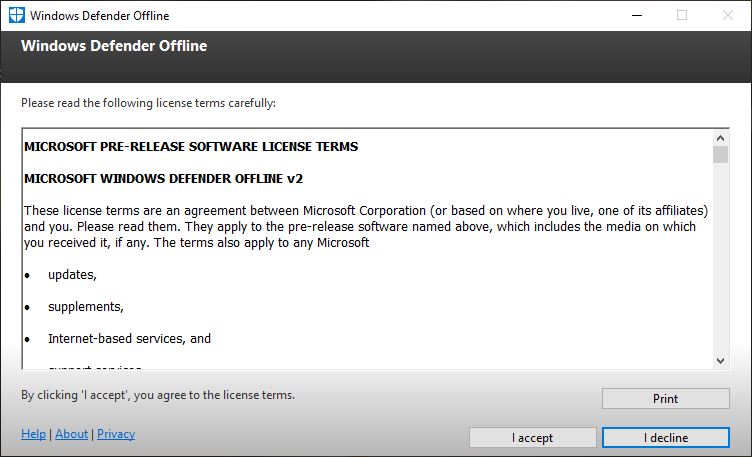This screenshot has height=457, width=752.
Task: Open the Privacy link
Action: pyautogui.click(x=116, y=434)
